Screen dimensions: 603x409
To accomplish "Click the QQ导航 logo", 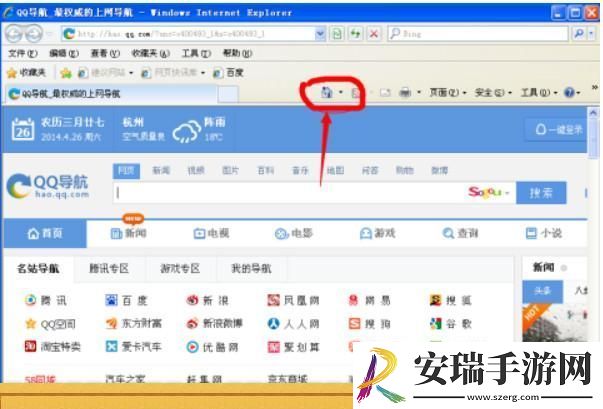I will click(x=48, y=186).
